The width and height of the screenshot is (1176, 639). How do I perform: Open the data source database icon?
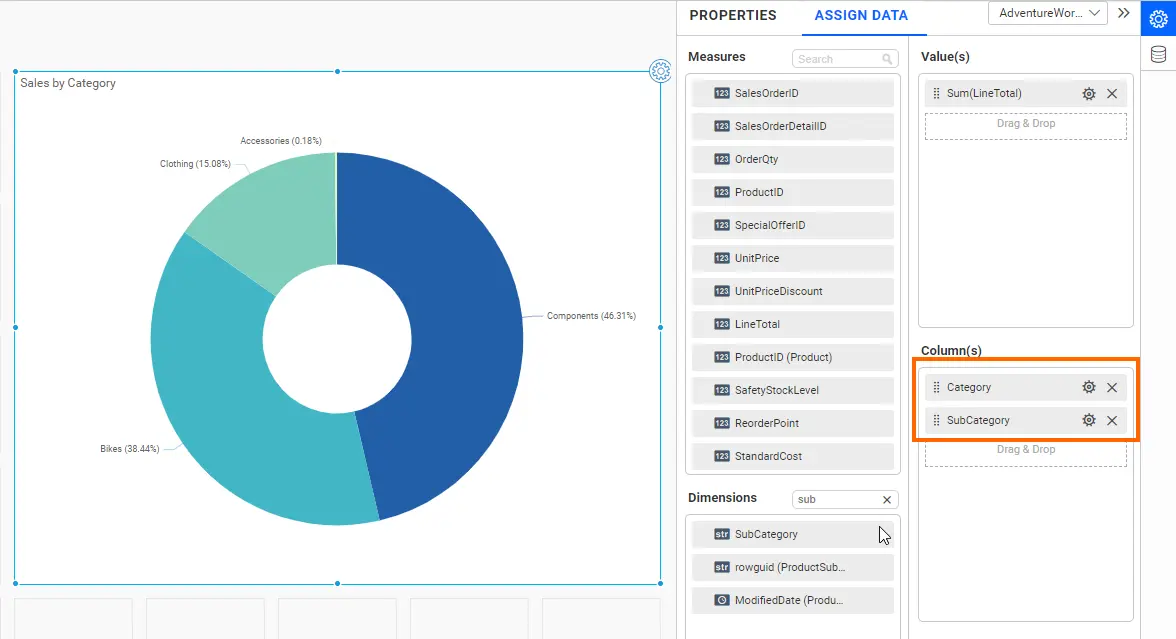(x=1158, y=55)
